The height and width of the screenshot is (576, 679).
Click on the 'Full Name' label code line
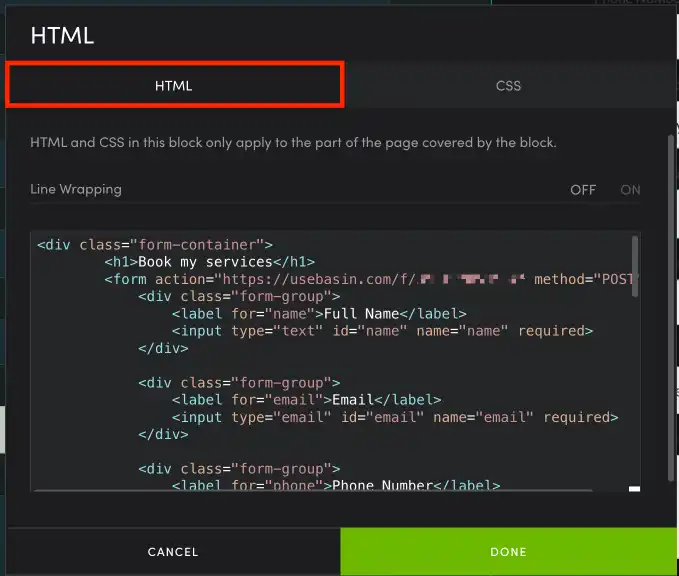point(318,313)
